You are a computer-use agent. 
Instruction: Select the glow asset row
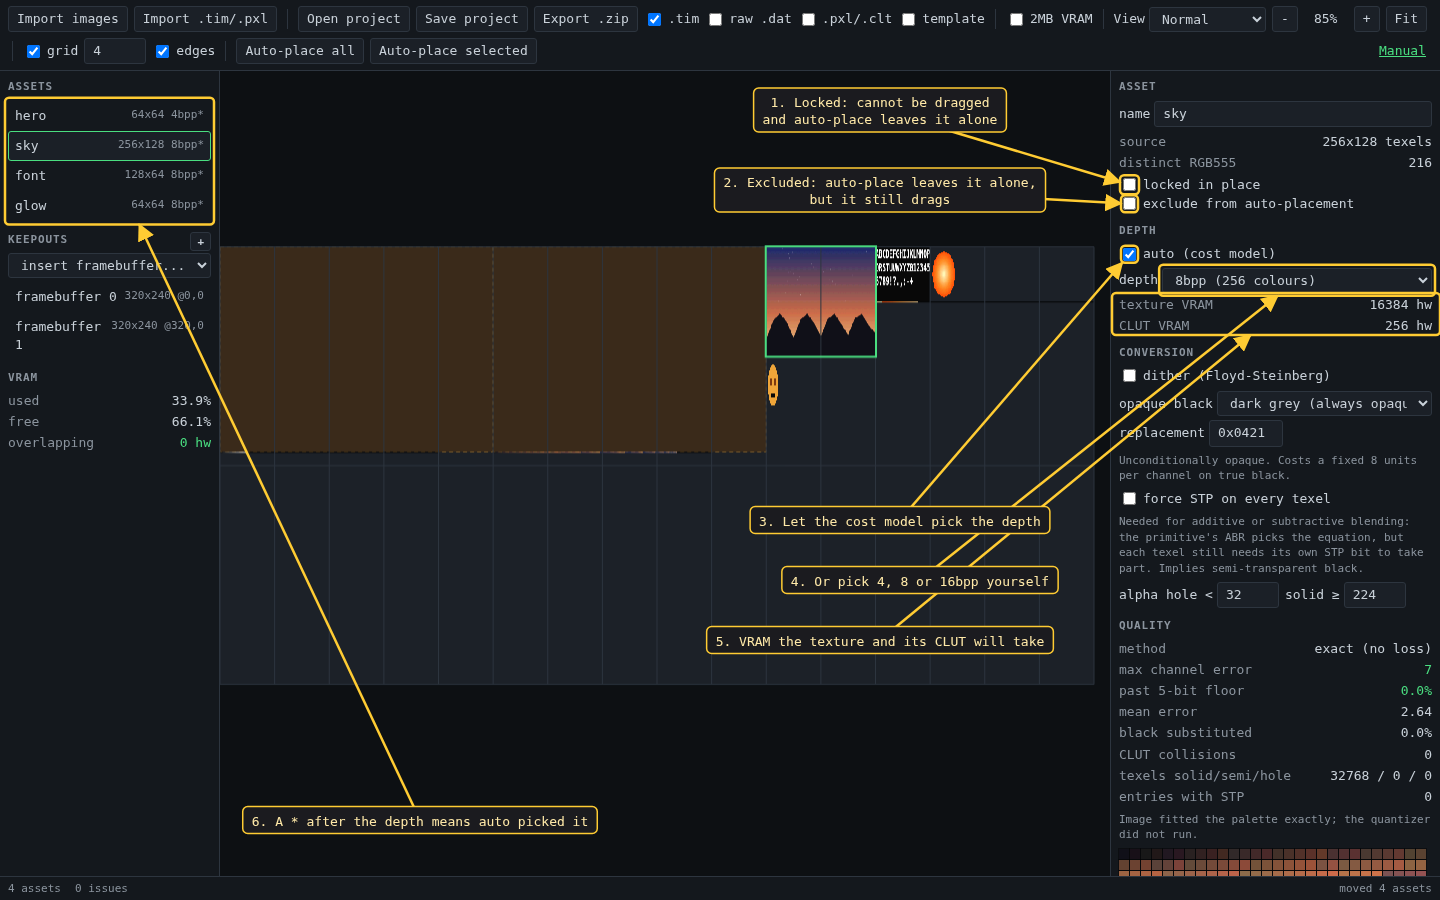(x=110, y=205)
